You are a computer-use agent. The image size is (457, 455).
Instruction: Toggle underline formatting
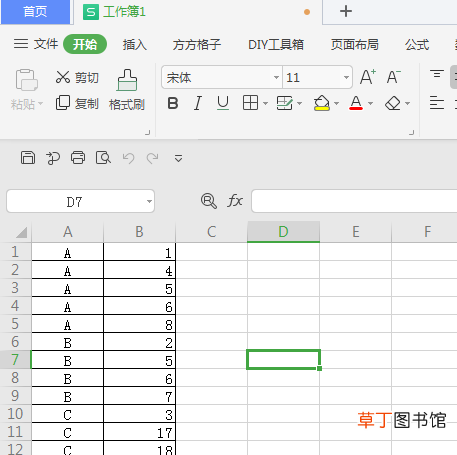[x=223, y=103]
